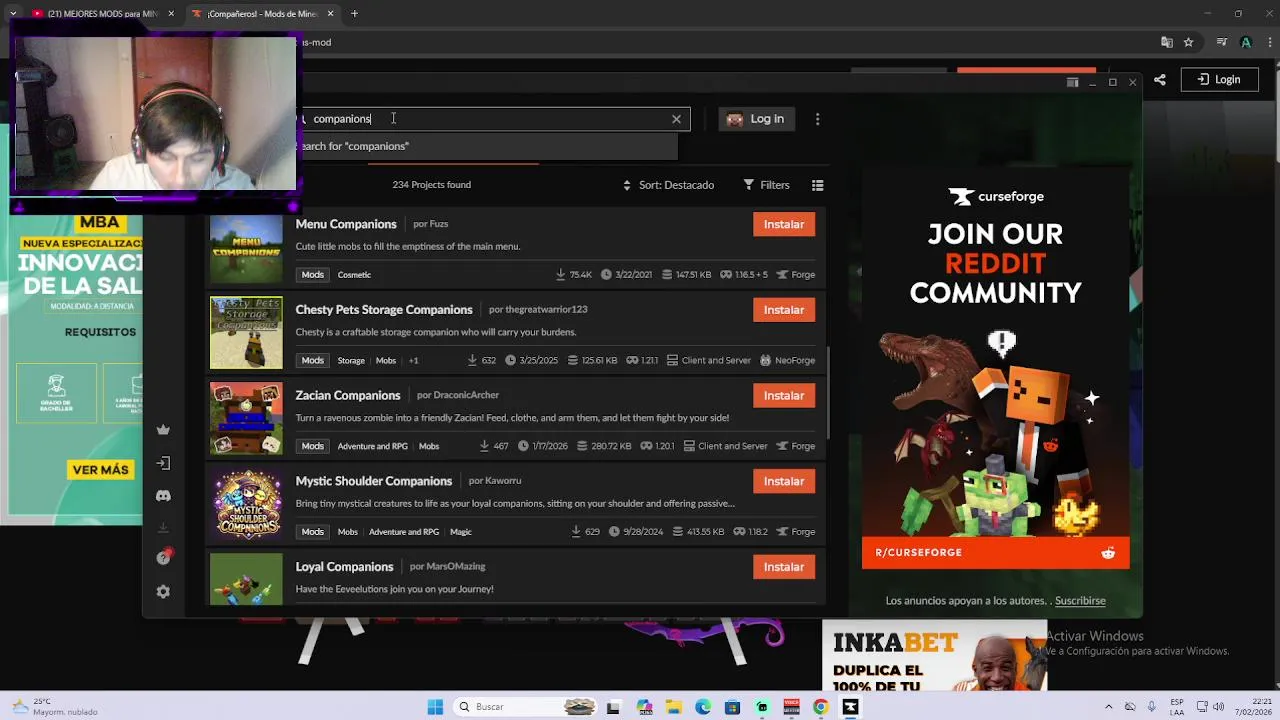Click Instalar for Chesty Pets Storage Companions
Viewport: 1280px width, 720px height.
click(784, 310)
